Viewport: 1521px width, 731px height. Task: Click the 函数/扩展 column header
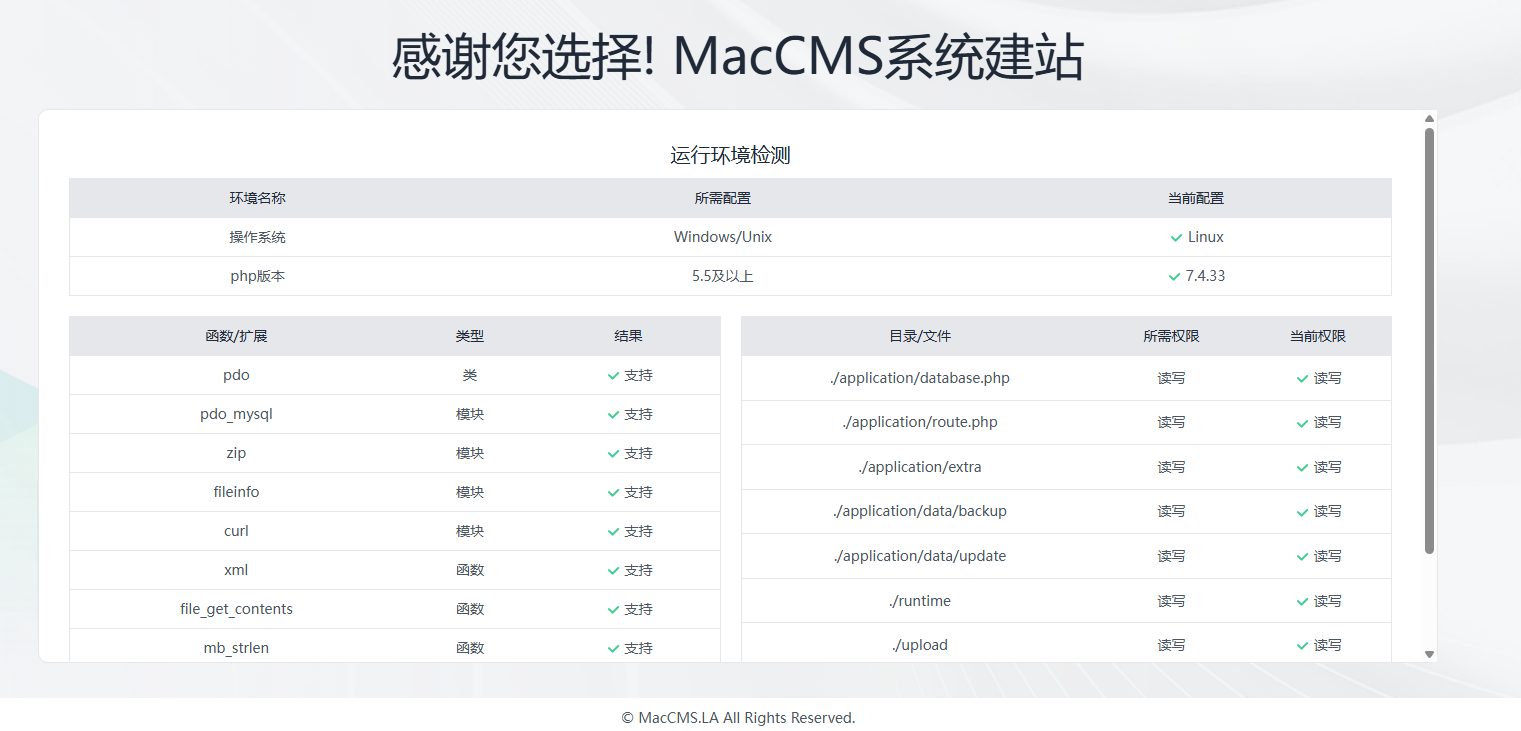(x=236, y=336)
